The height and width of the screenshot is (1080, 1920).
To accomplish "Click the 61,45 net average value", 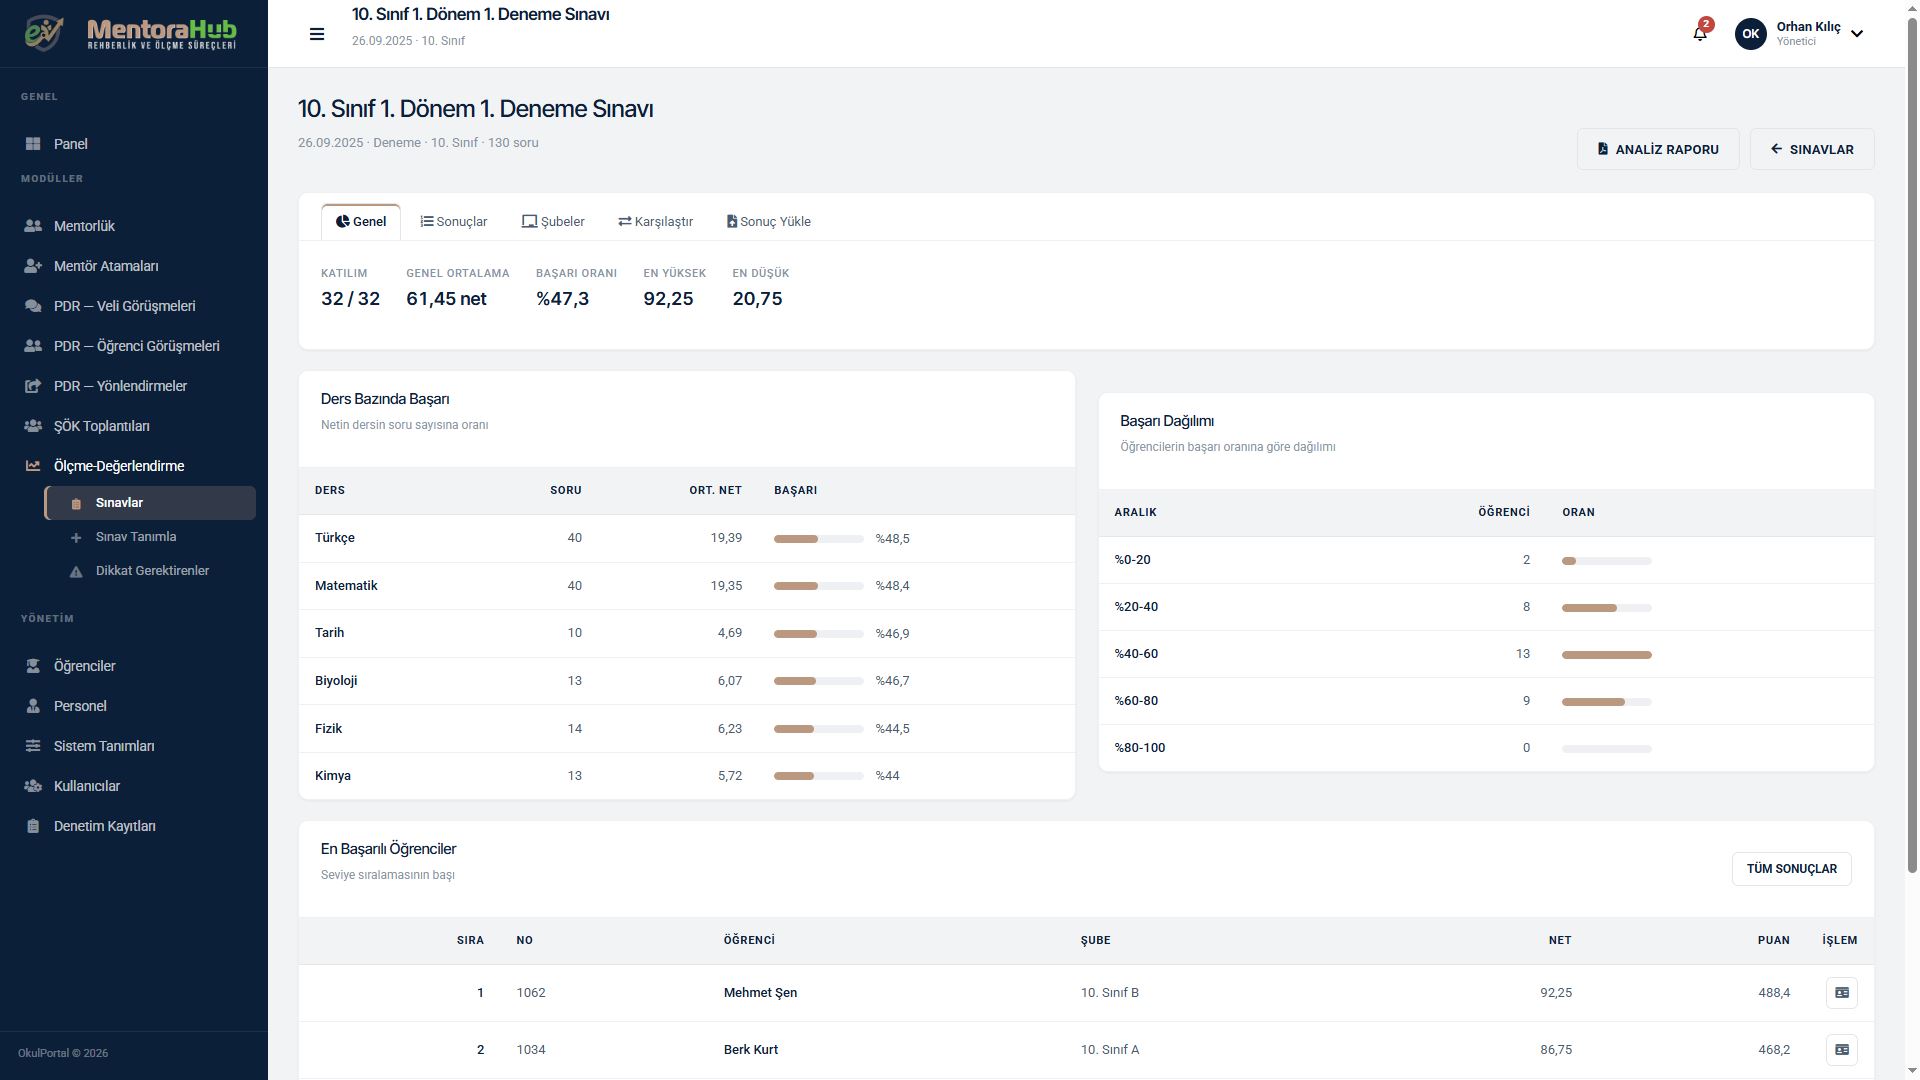I will click(x=446, y=299).
